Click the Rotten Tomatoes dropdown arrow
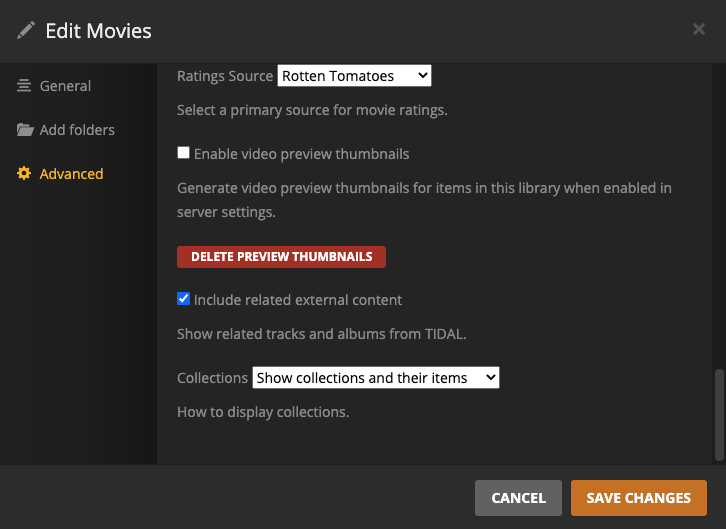This screenshot has height=529, width=726. (x=422, y=75)
